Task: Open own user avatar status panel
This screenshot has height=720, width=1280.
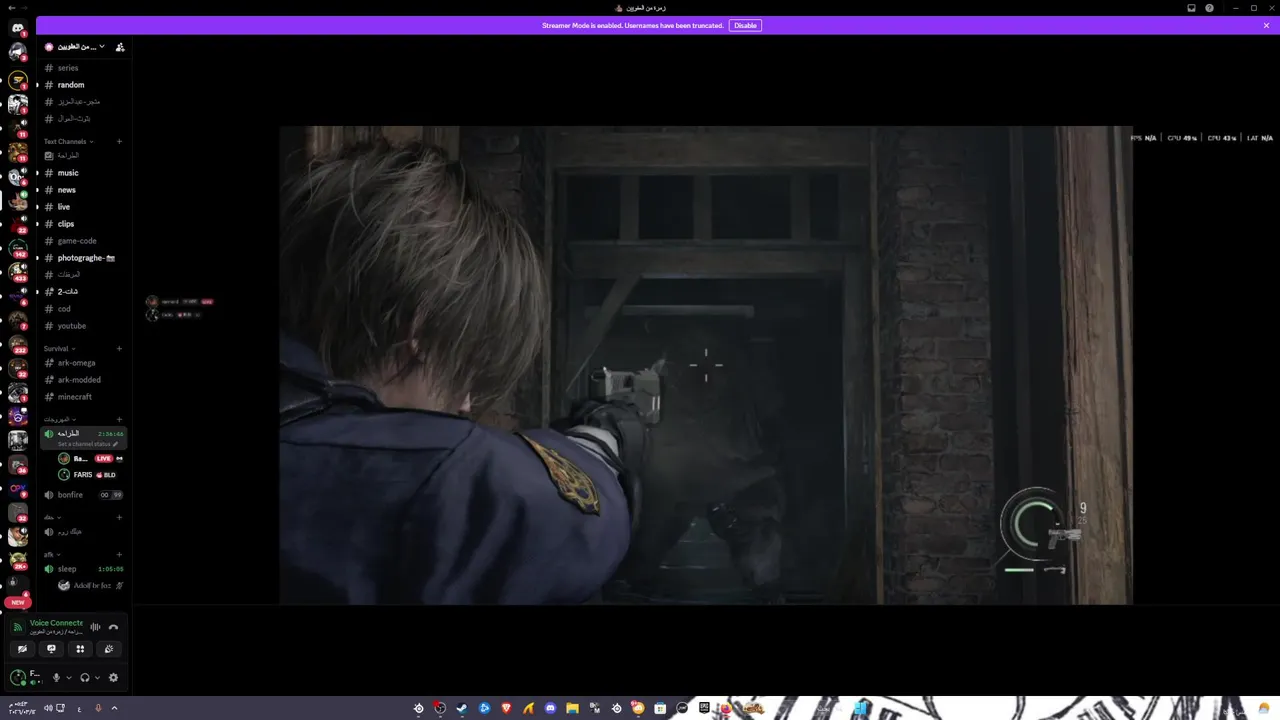Action: click(18, 677)
